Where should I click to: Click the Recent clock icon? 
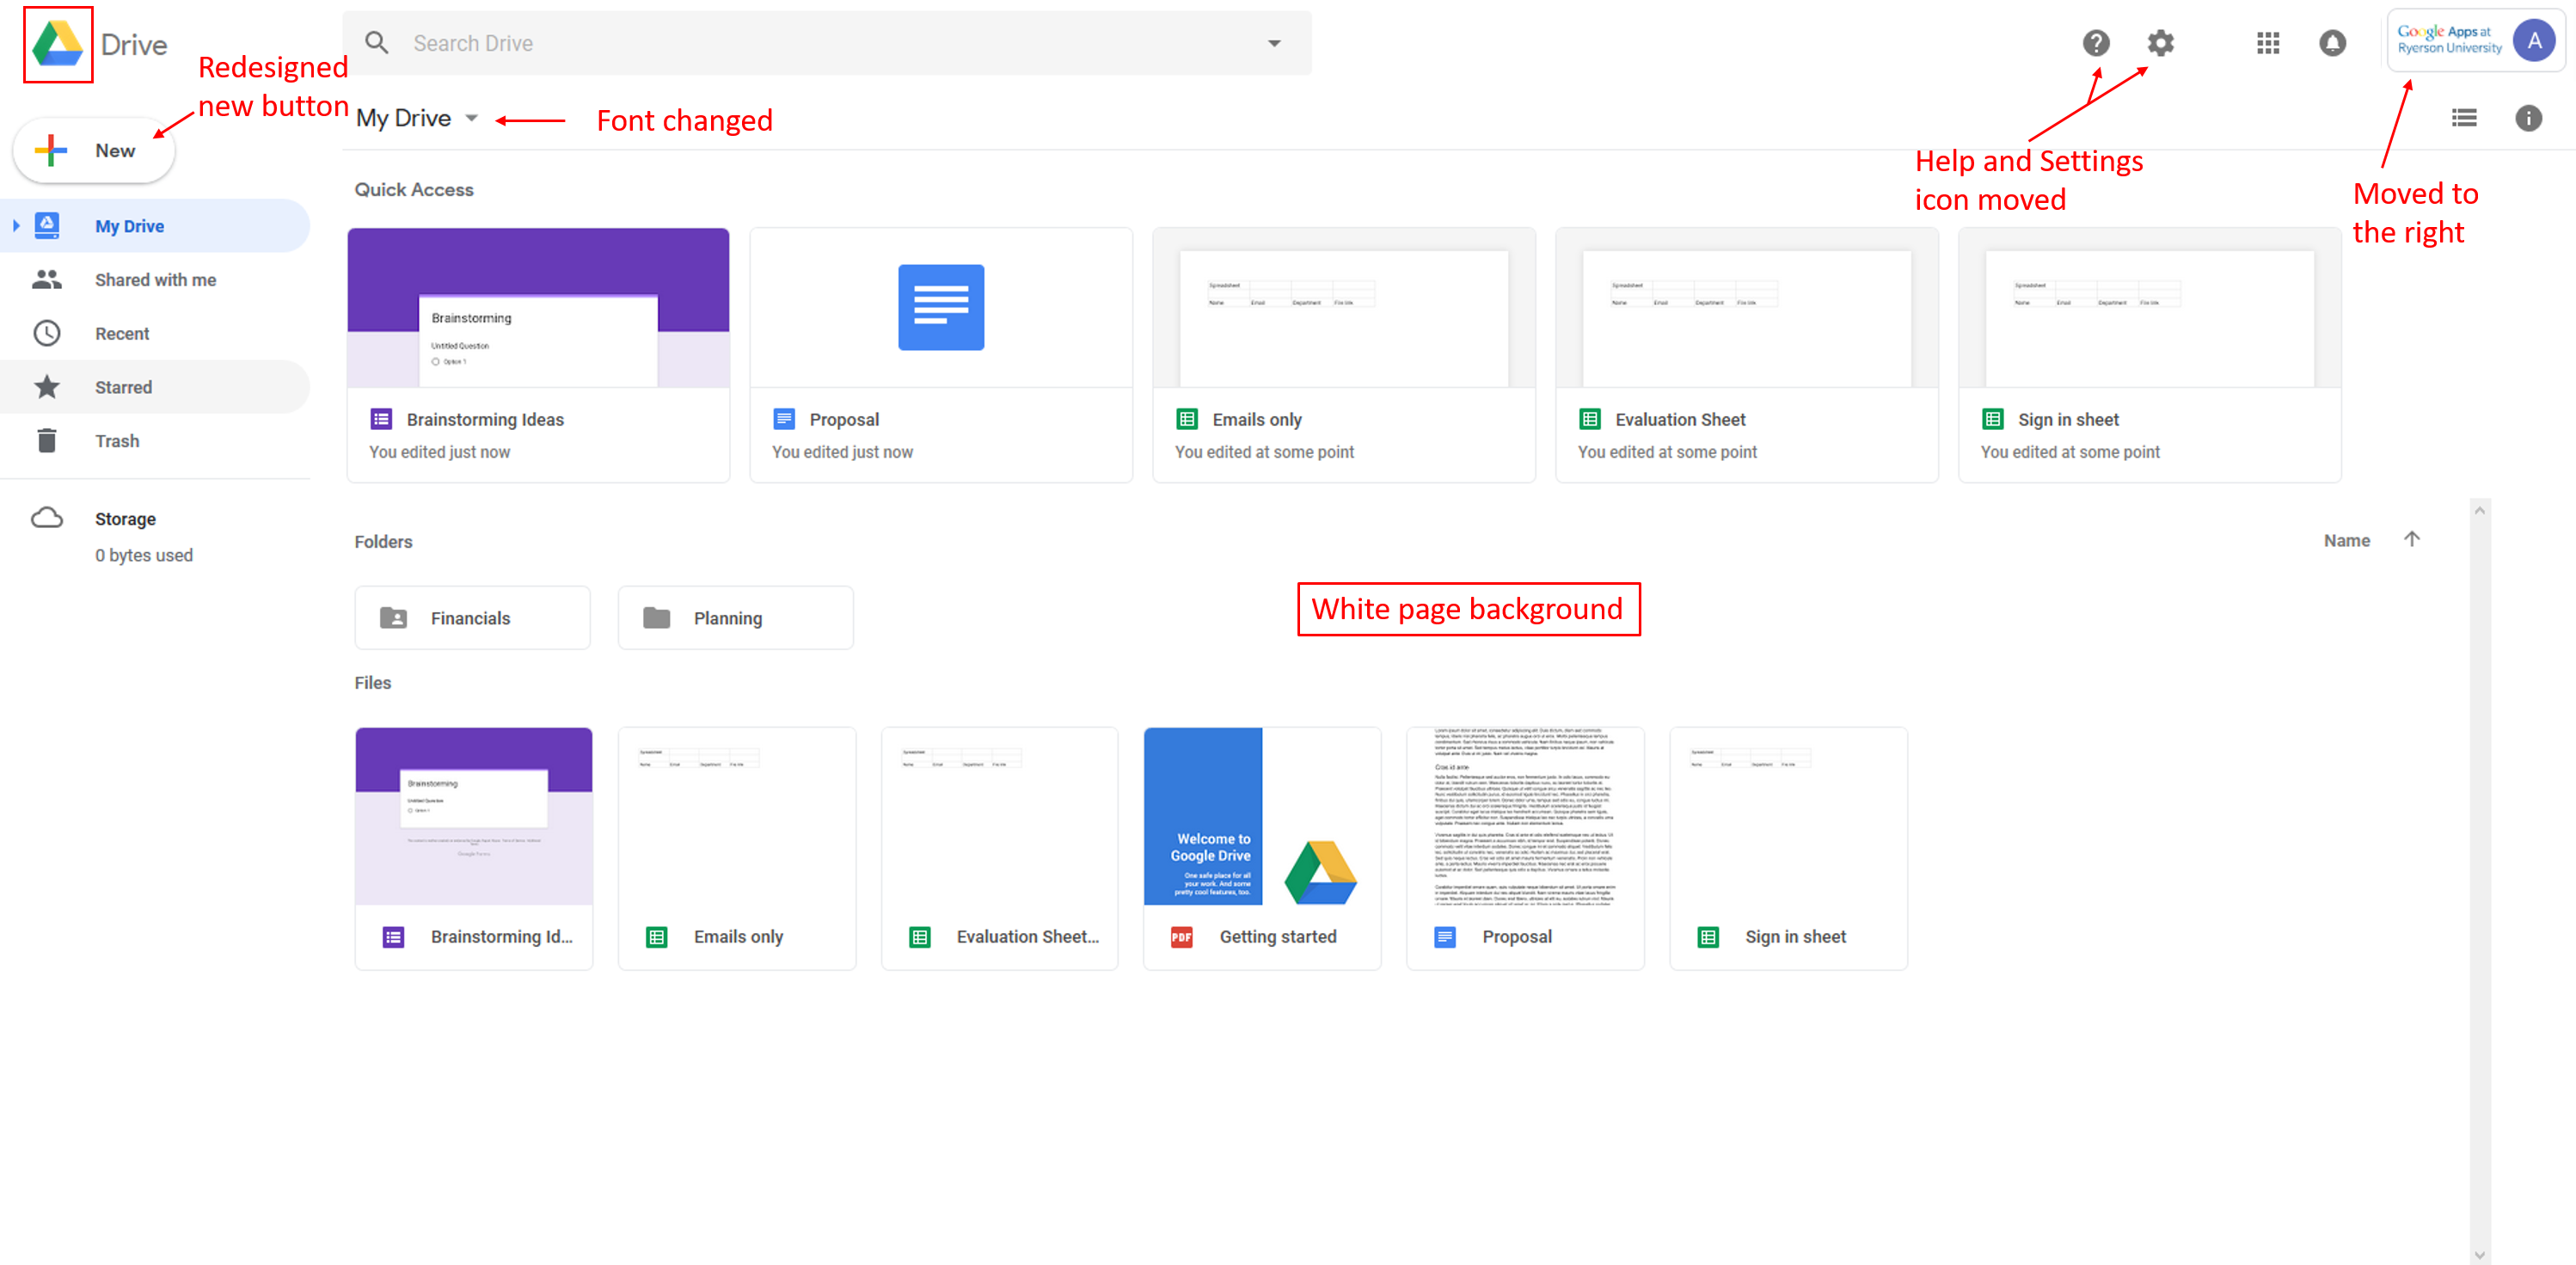(x=47, y=333)
